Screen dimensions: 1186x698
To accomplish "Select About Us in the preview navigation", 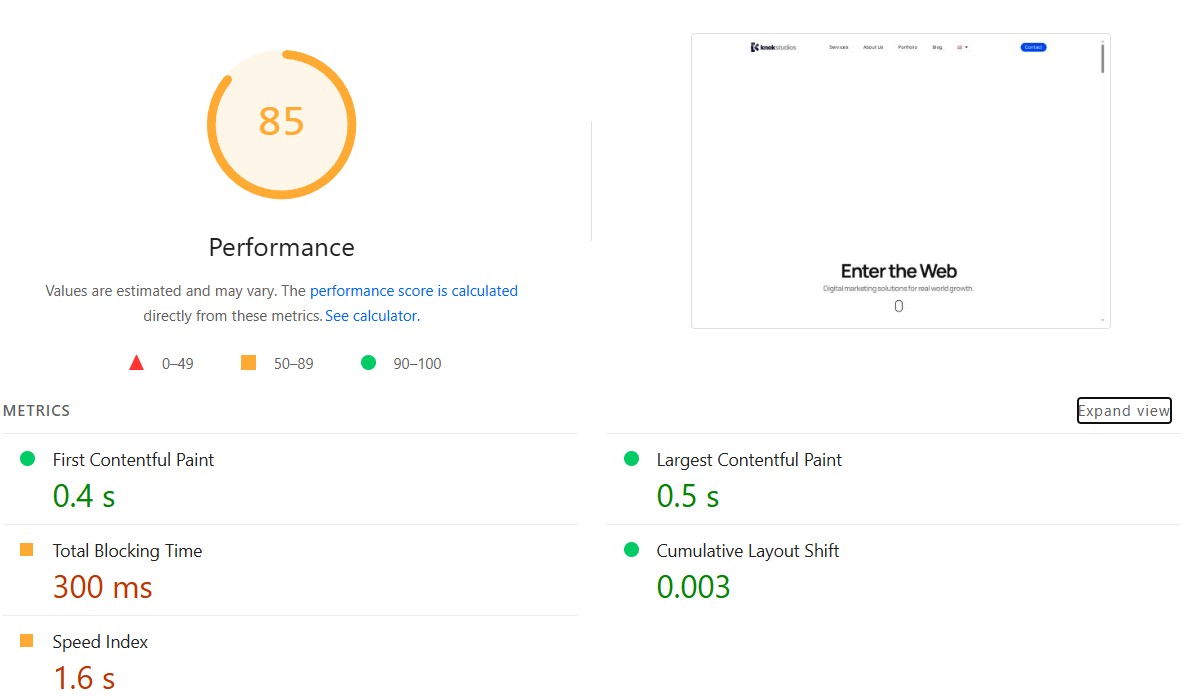I will pyautogui.click(x=873, y=47).
